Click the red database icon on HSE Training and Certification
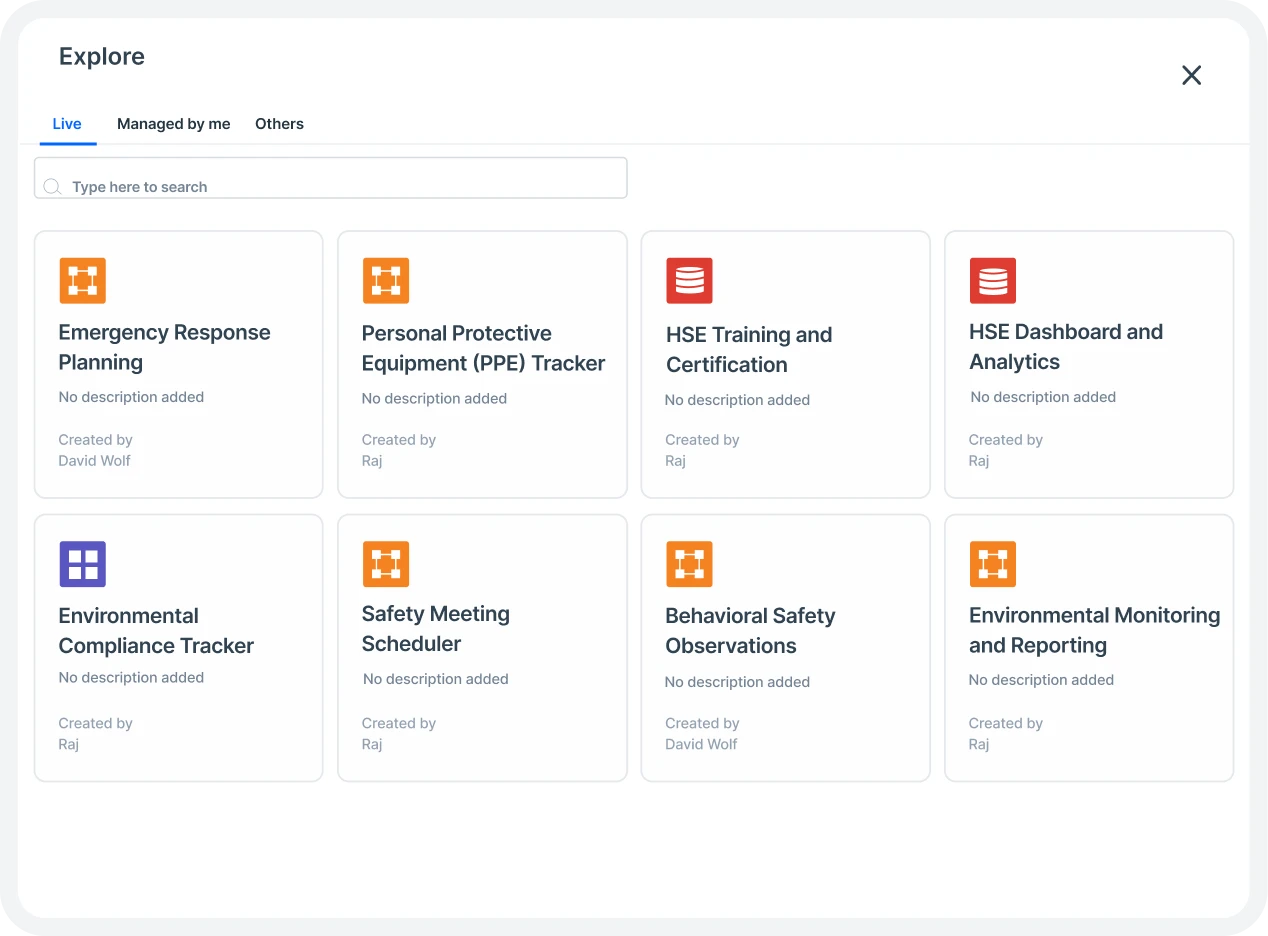1268x936 pixels. [689, 281]
